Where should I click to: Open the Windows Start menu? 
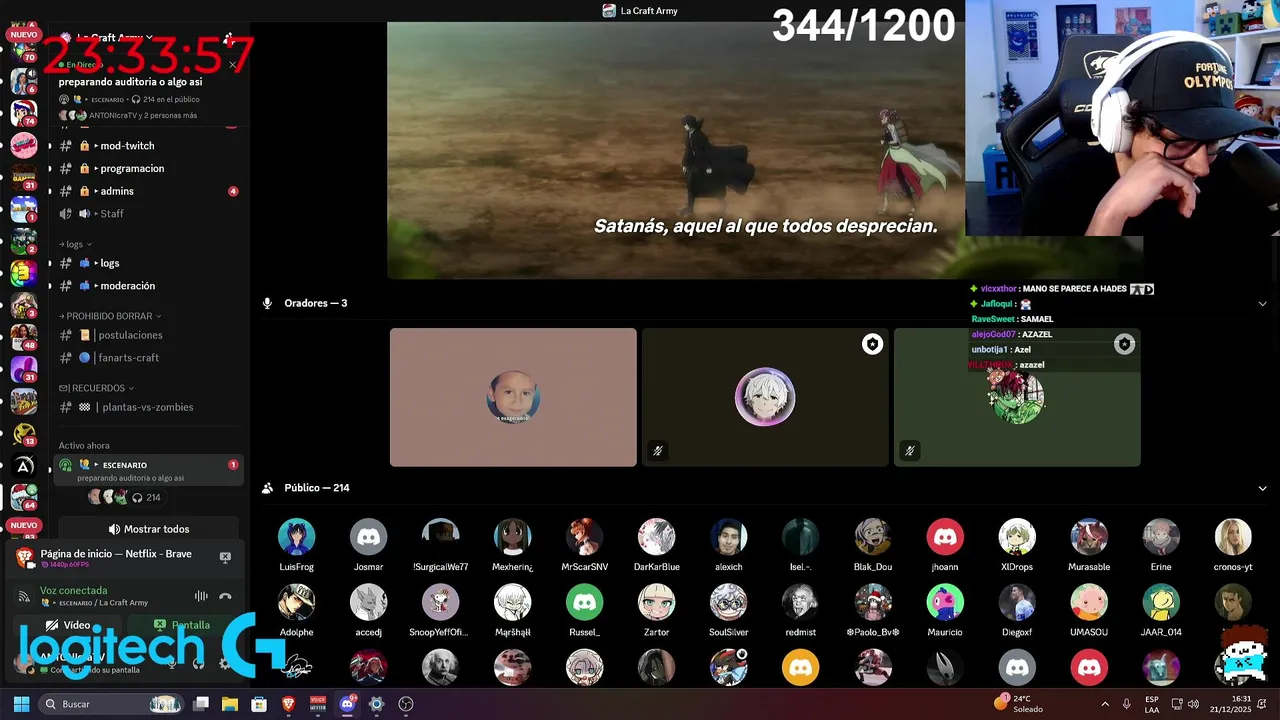click(21, 704)
